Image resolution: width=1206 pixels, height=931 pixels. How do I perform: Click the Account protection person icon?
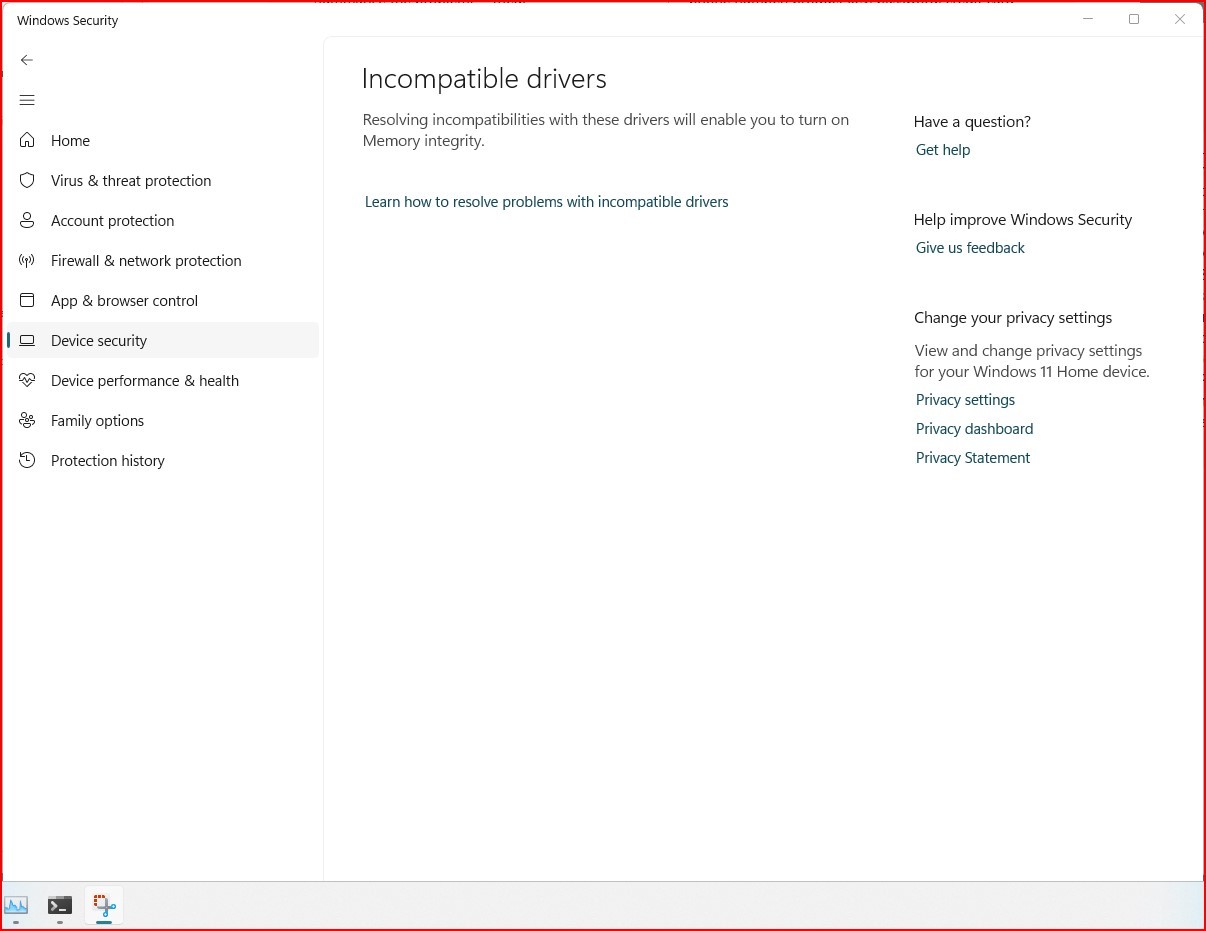(x=28, y=221)
